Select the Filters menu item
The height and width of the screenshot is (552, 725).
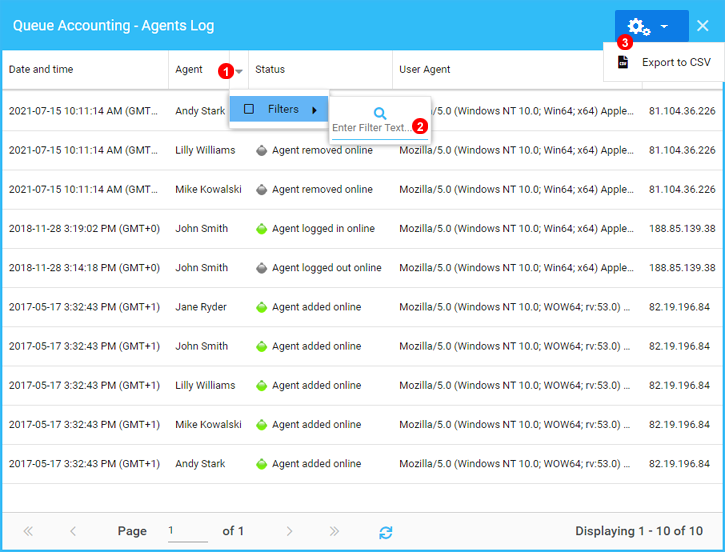[283, 109]
